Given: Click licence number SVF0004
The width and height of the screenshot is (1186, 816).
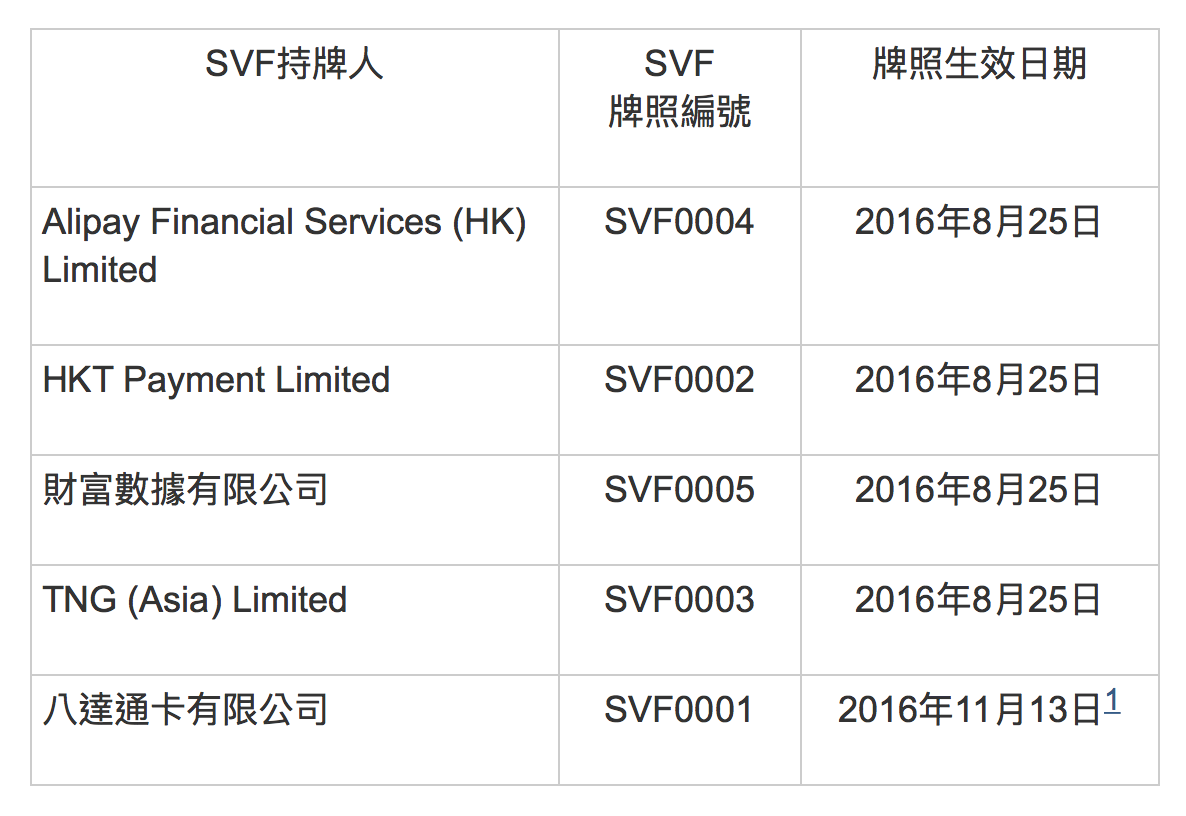Looking at the screenshot, I should pyautogui.click(x=679, y=222).
